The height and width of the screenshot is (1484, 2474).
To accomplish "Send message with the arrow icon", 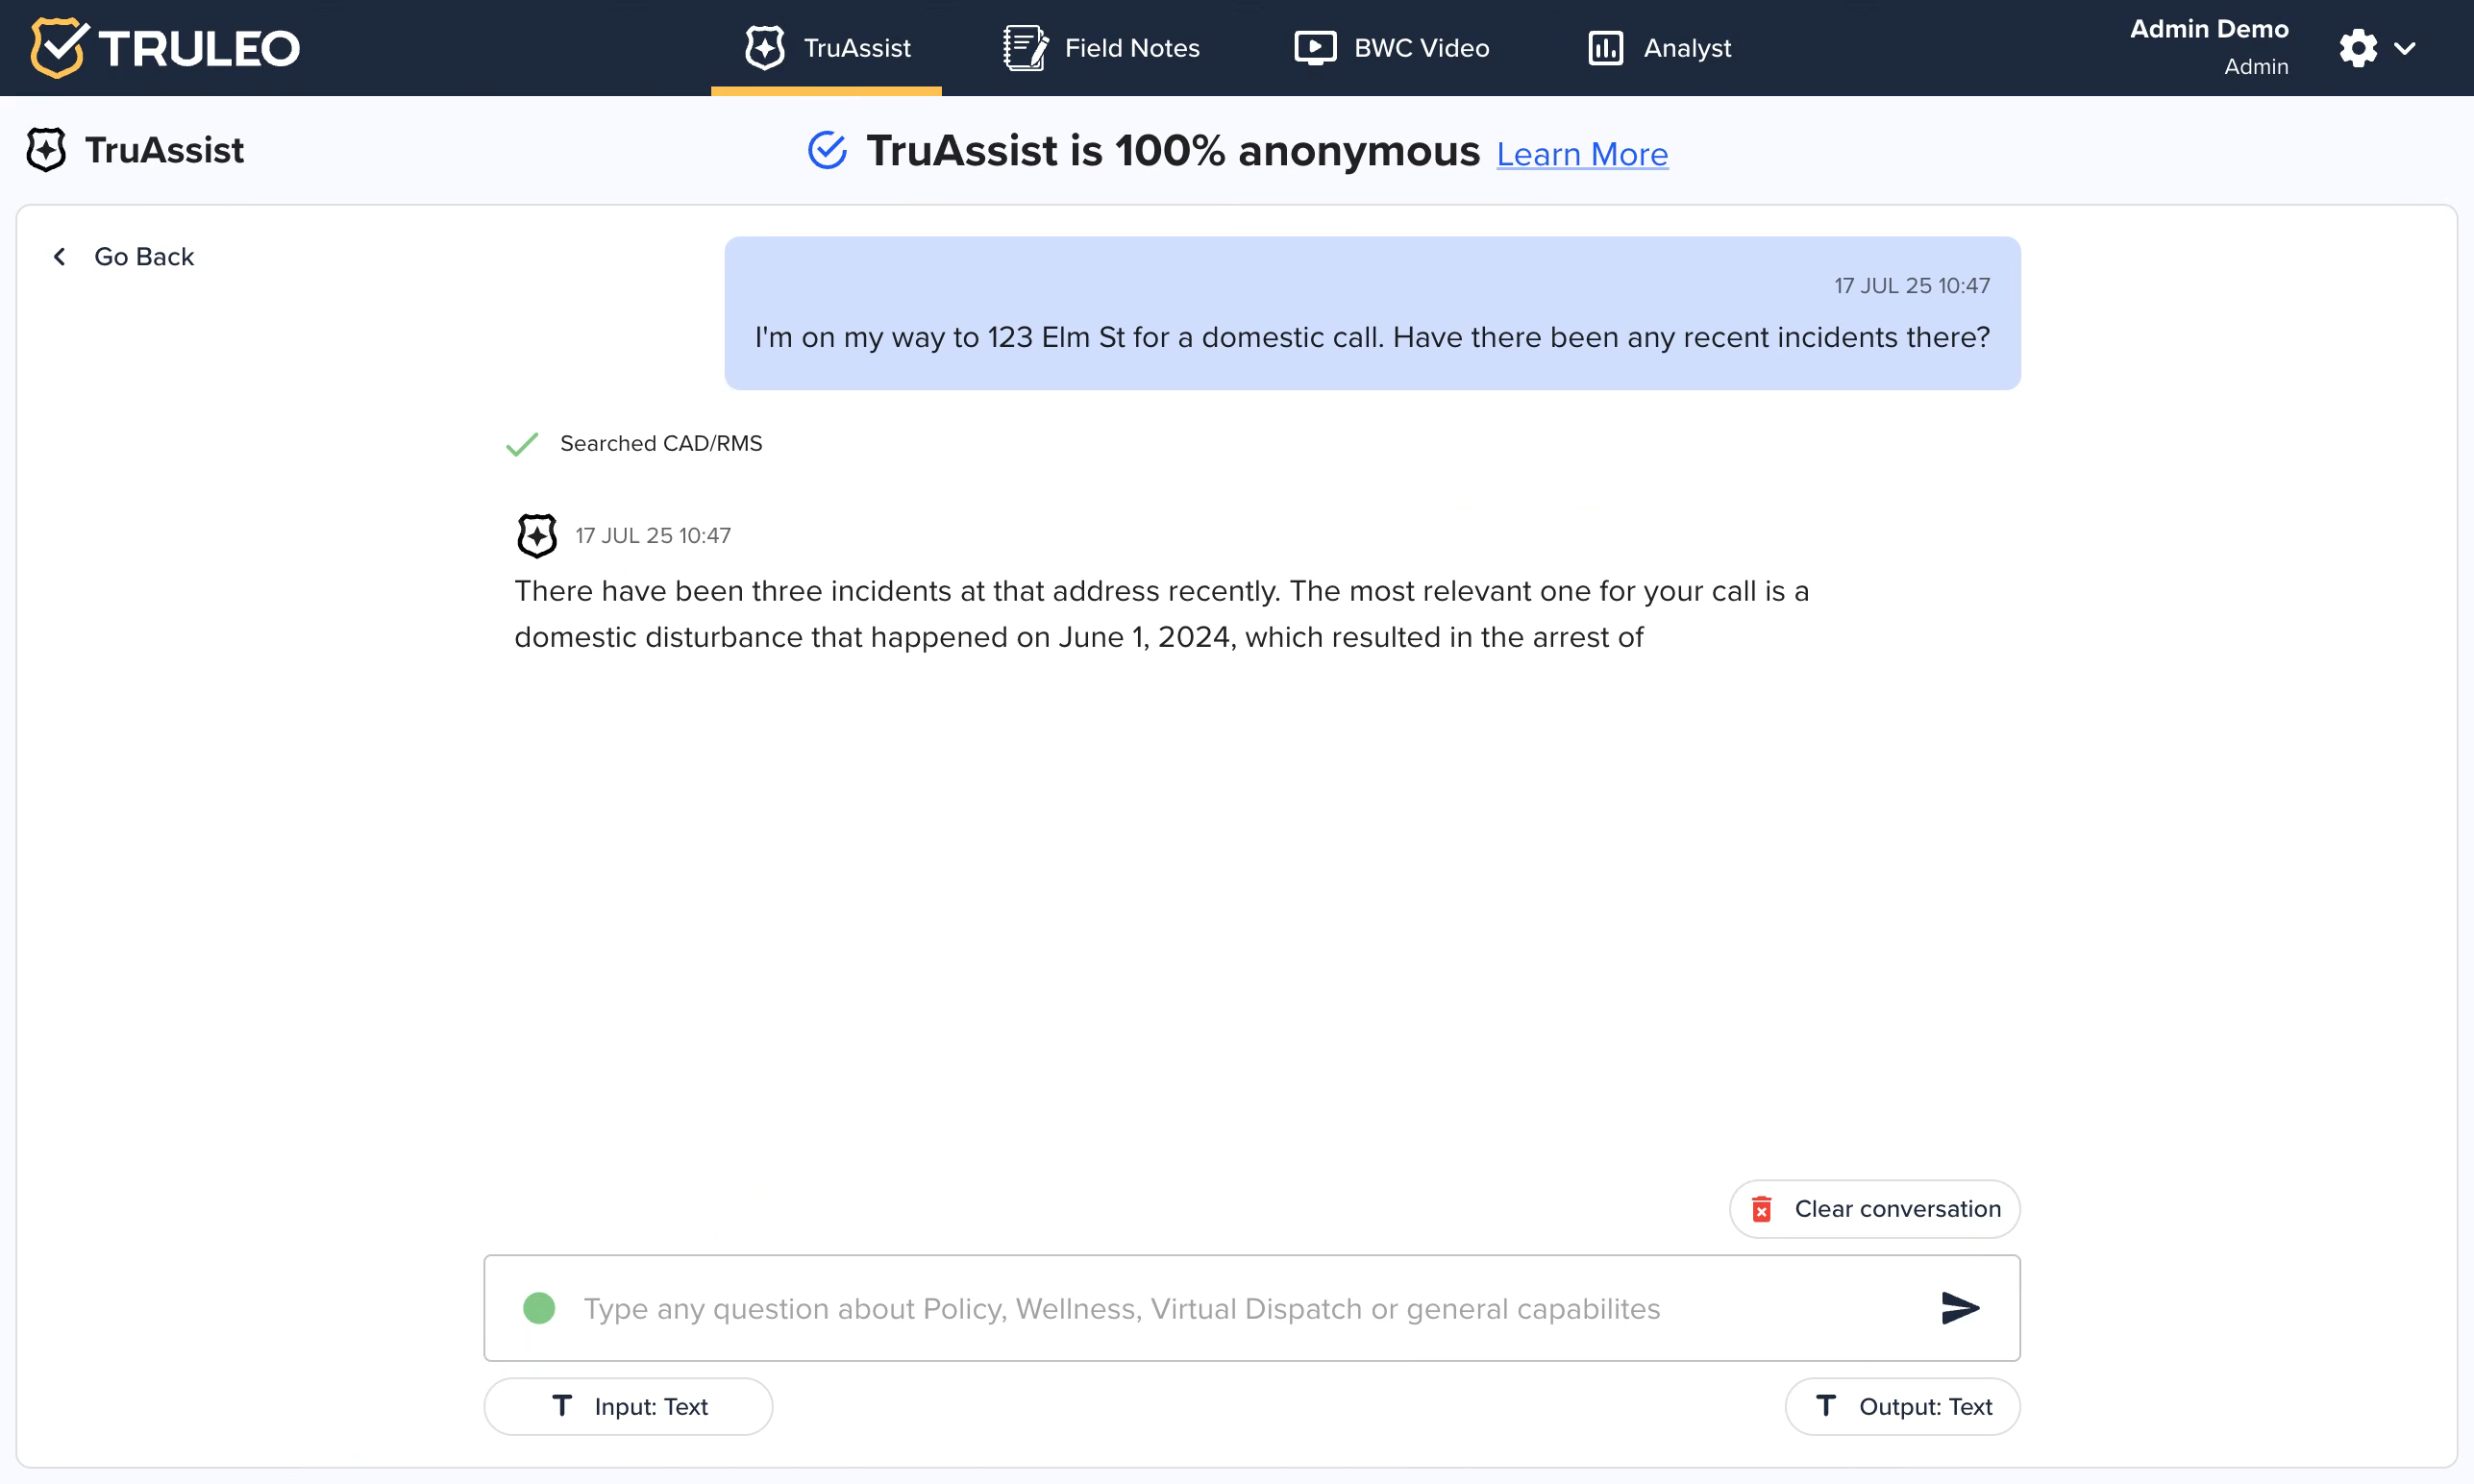I will click(x=1959, y=1307).
